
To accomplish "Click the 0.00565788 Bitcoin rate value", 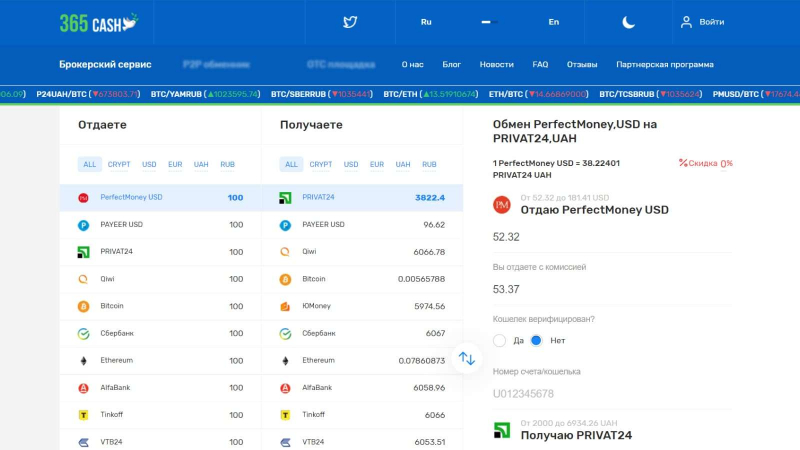I will pos(421,279).
